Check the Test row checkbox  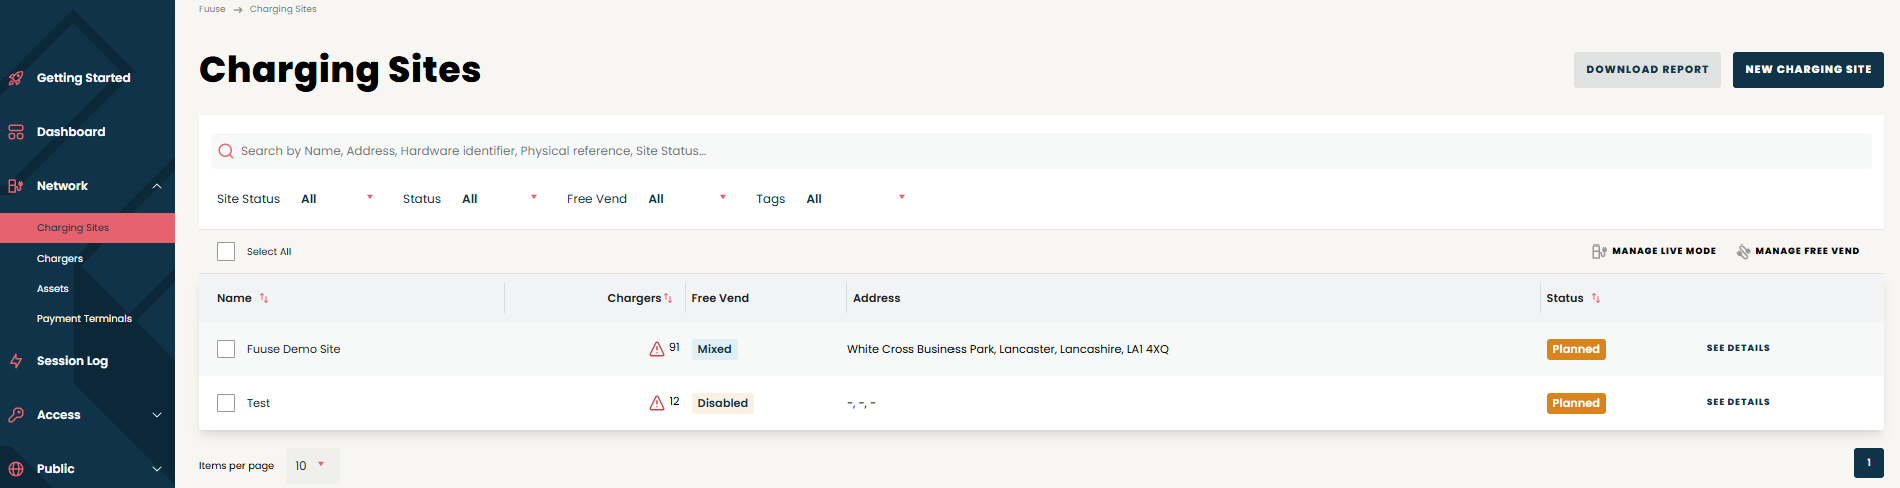[x=226, y=403]
